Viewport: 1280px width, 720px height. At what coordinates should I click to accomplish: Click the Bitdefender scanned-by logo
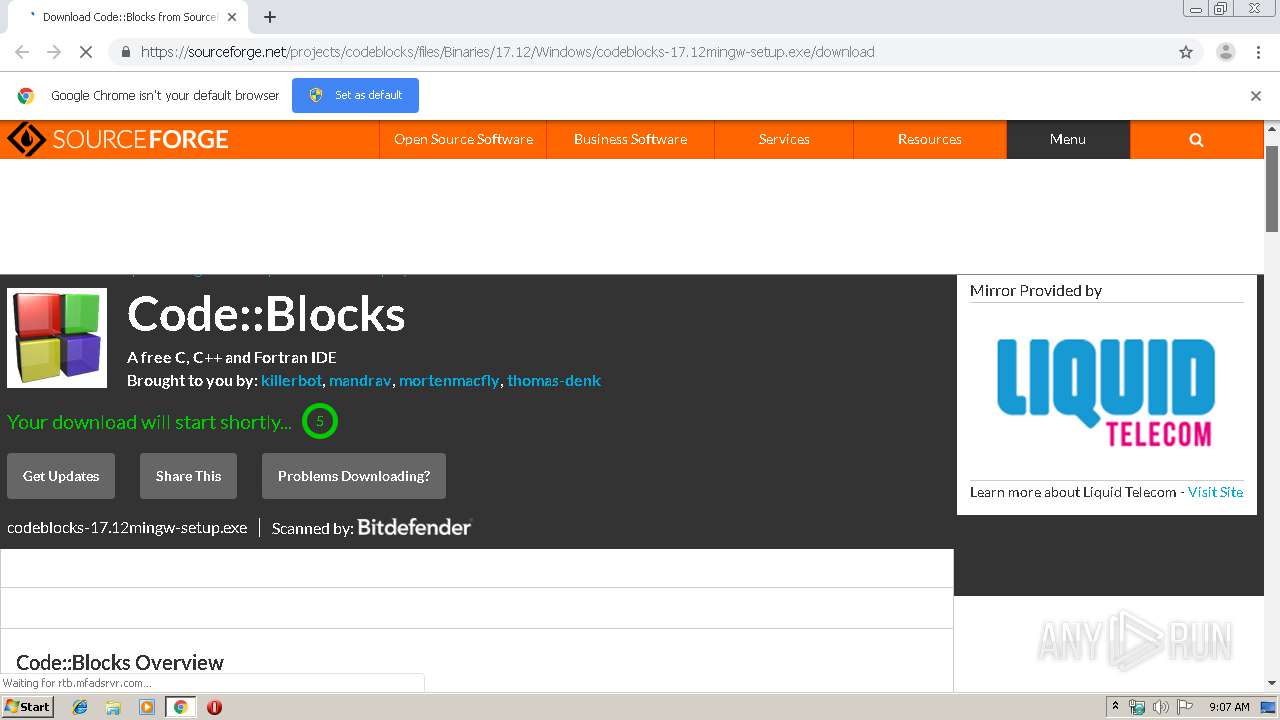pyautogui.click(x=414, y=527)
